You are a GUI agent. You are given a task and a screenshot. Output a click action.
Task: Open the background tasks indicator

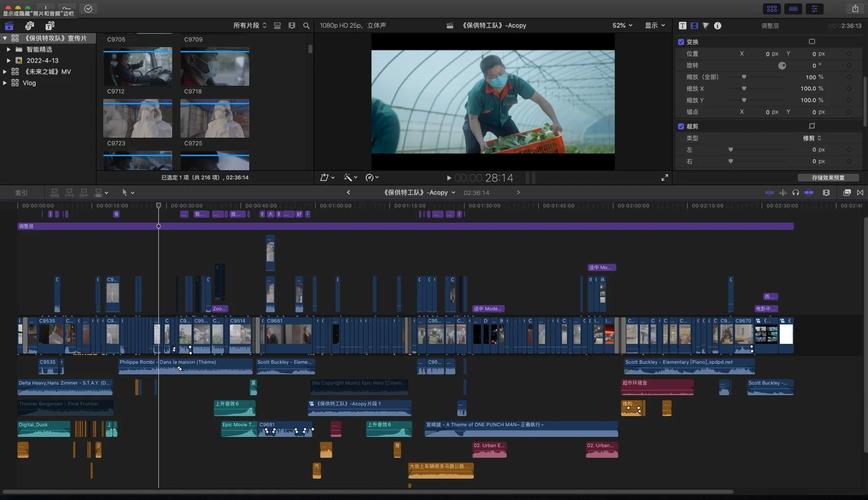point(88,9)
